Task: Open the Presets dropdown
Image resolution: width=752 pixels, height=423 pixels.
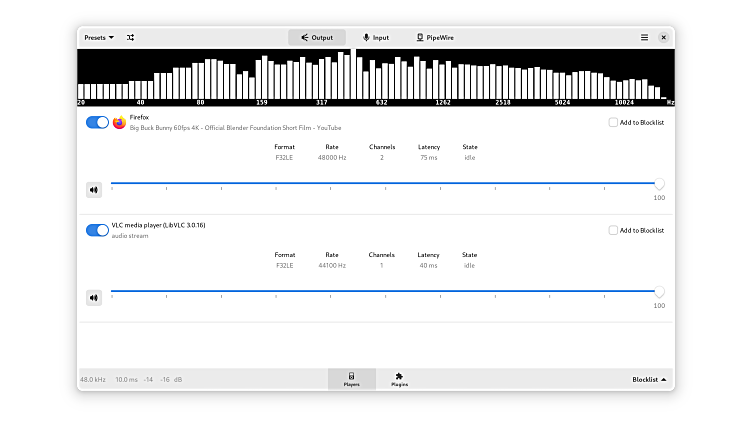Action: pyautogui.click(x=99, y=37)
